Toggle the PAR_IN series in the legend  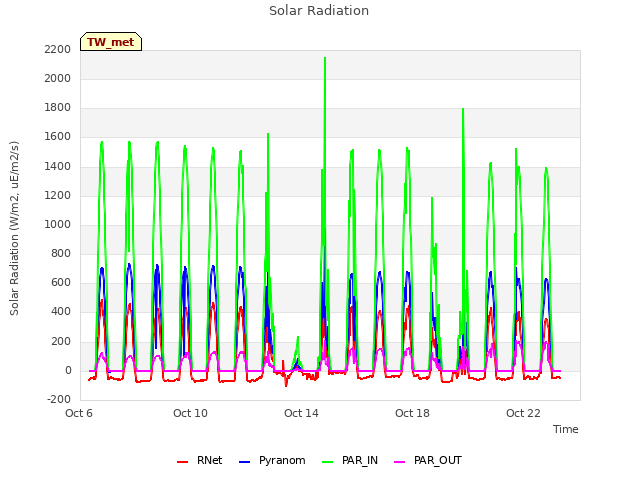tap(350, 460)
